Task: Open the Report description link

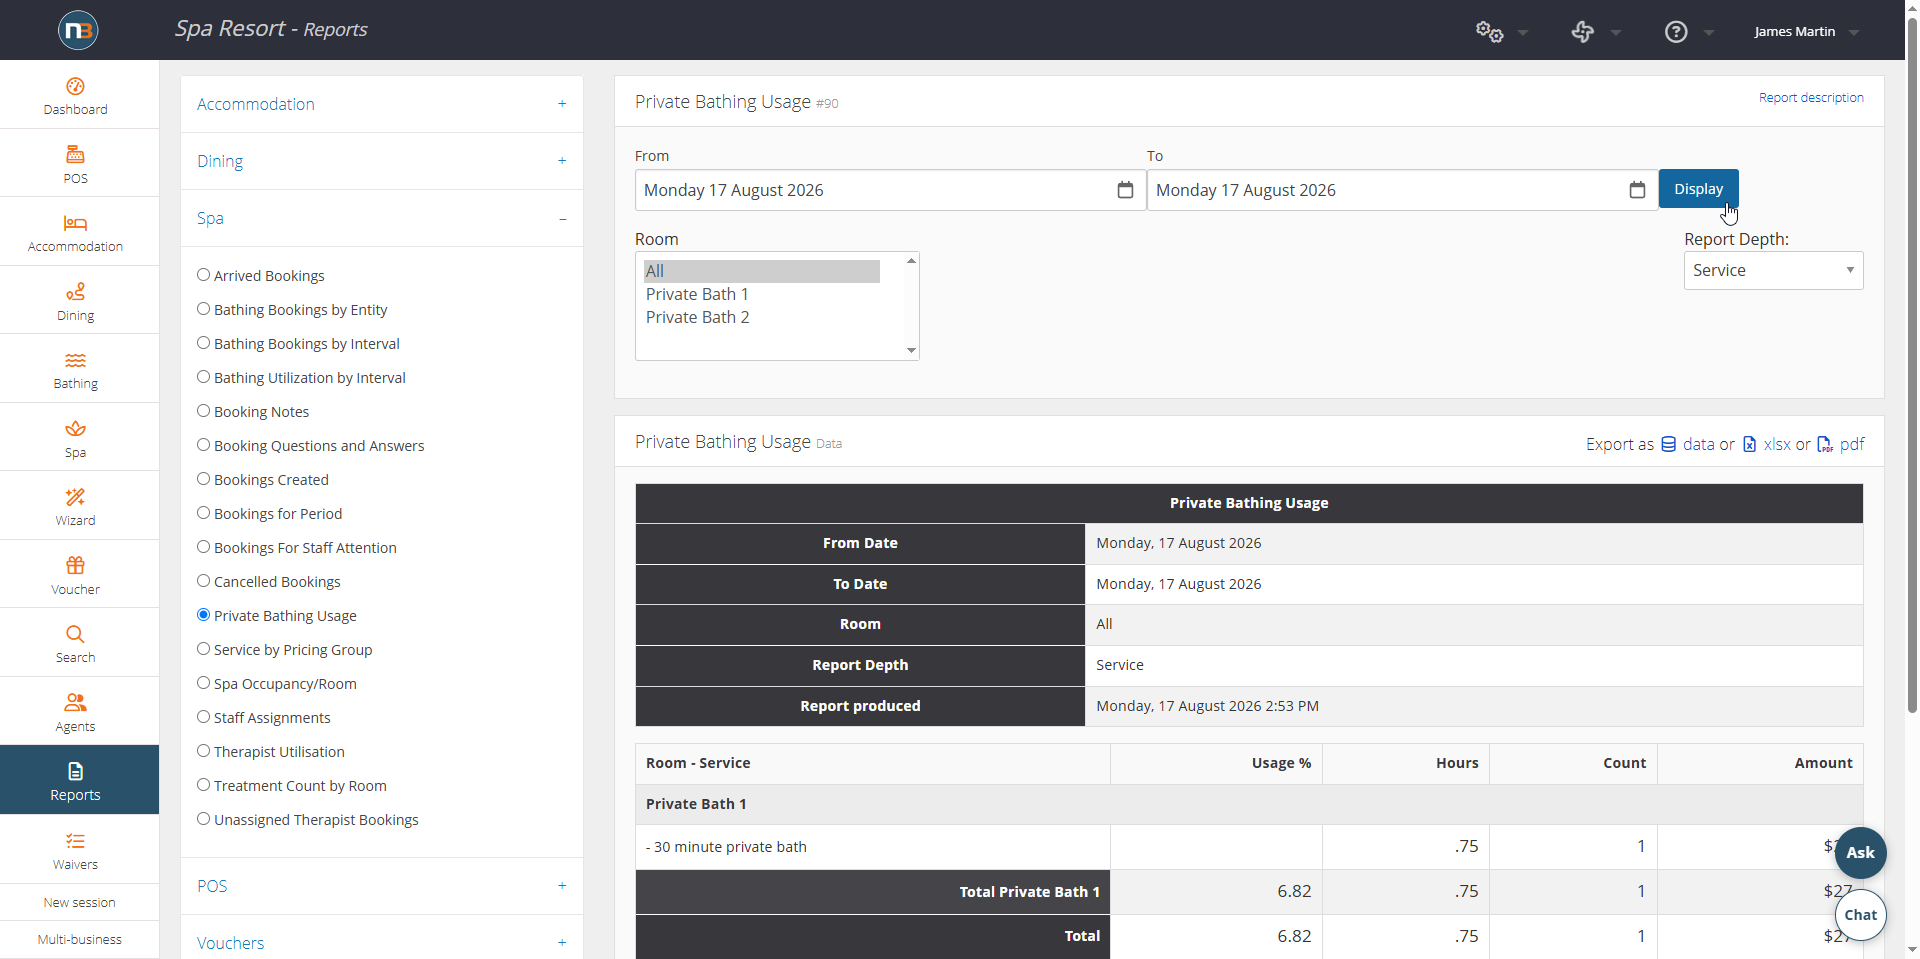Action: [x=1811, y=98]
